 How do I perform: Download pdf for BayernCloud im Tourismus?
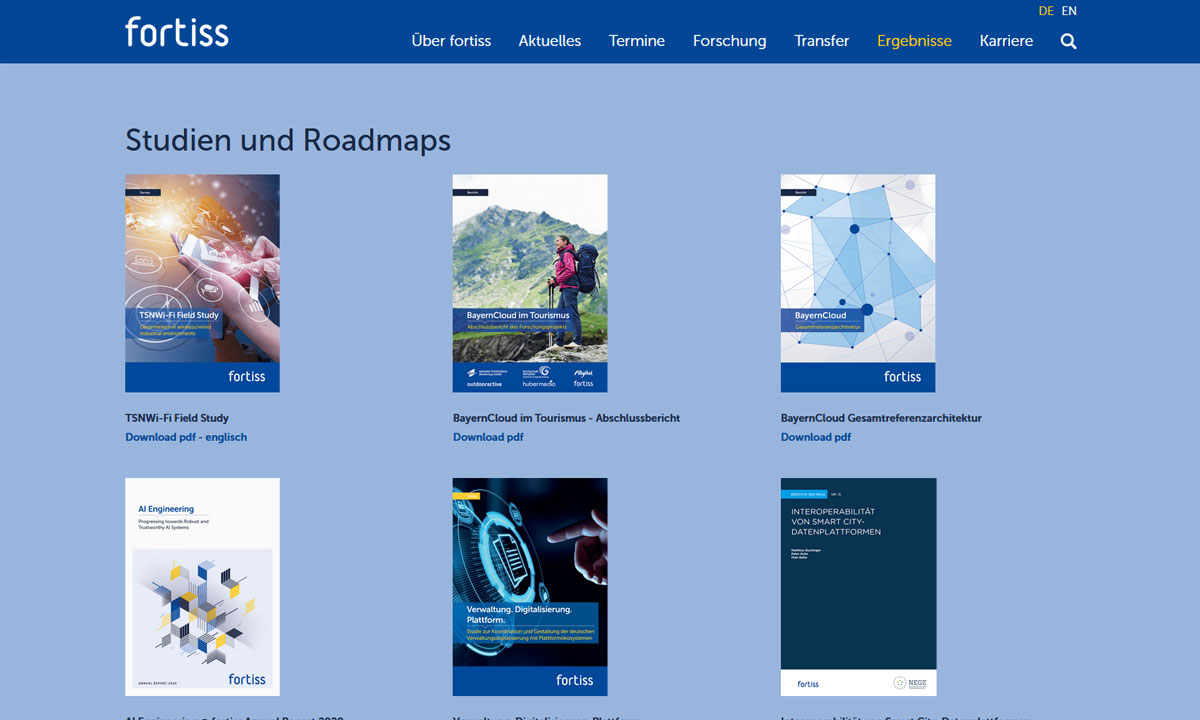point(488,437)
